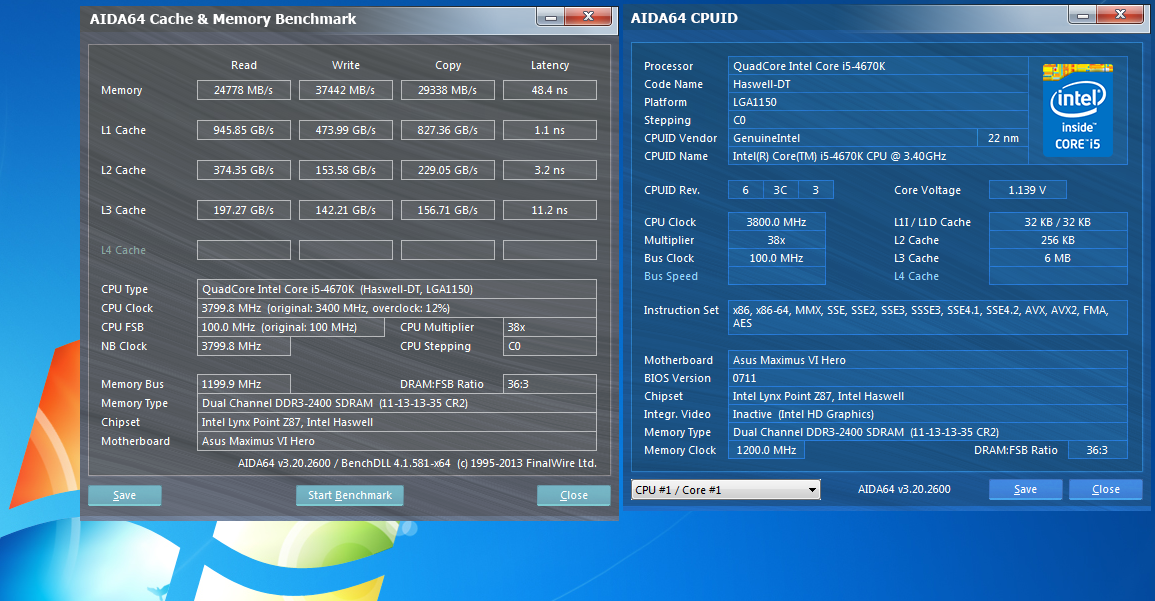The image size is (1155, 601).
Task: Click the DRAM:FSB Ratio 36:3 in the benchmark window
Action: click(550, 384)
